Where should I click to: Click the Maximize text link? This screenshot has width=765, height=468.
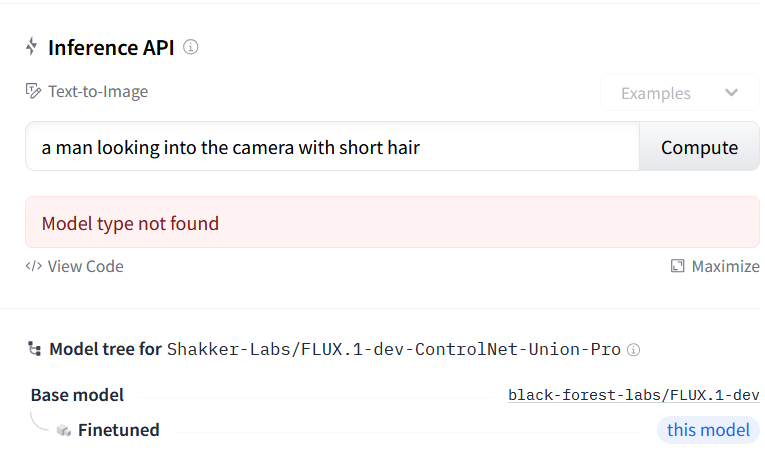[x=725, y=266]
